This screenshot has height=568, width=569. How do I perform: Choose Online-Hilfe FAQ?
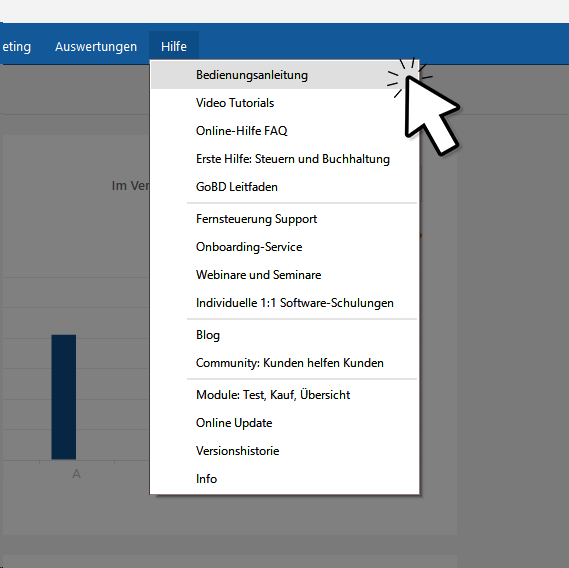pos(285,131)
